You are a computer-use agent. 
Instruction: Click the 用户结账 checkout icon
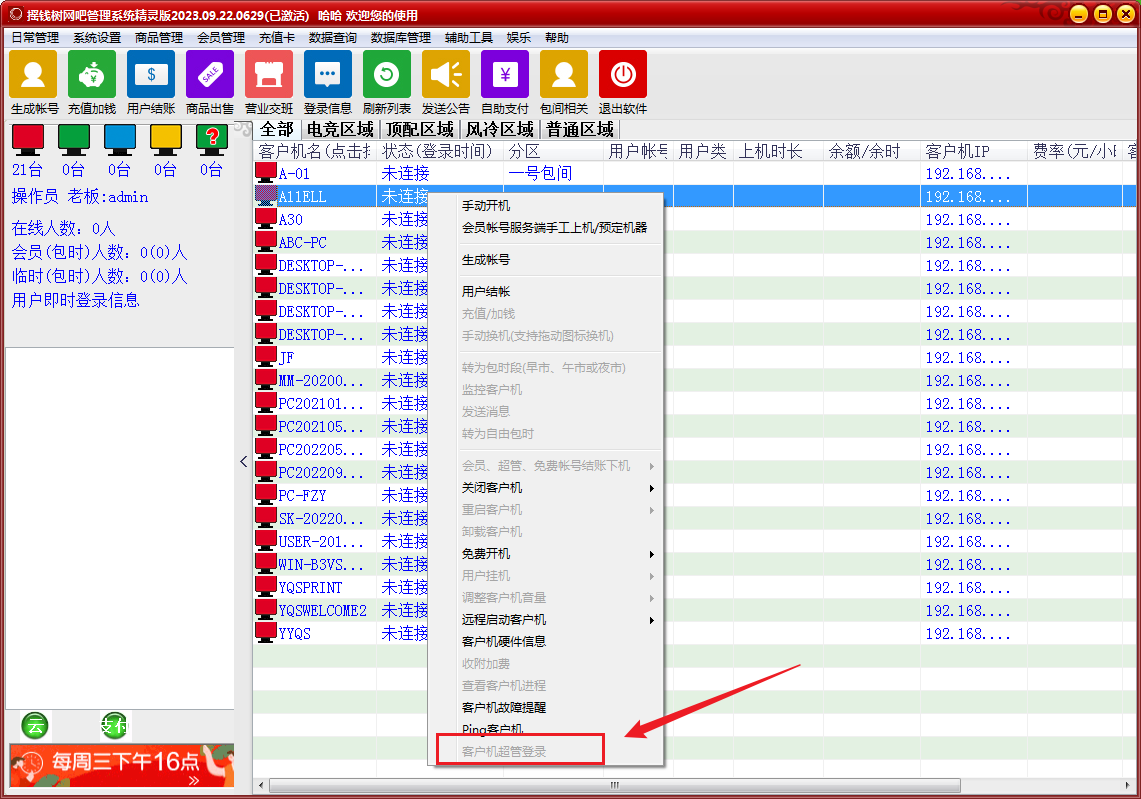tap(151, 75)
